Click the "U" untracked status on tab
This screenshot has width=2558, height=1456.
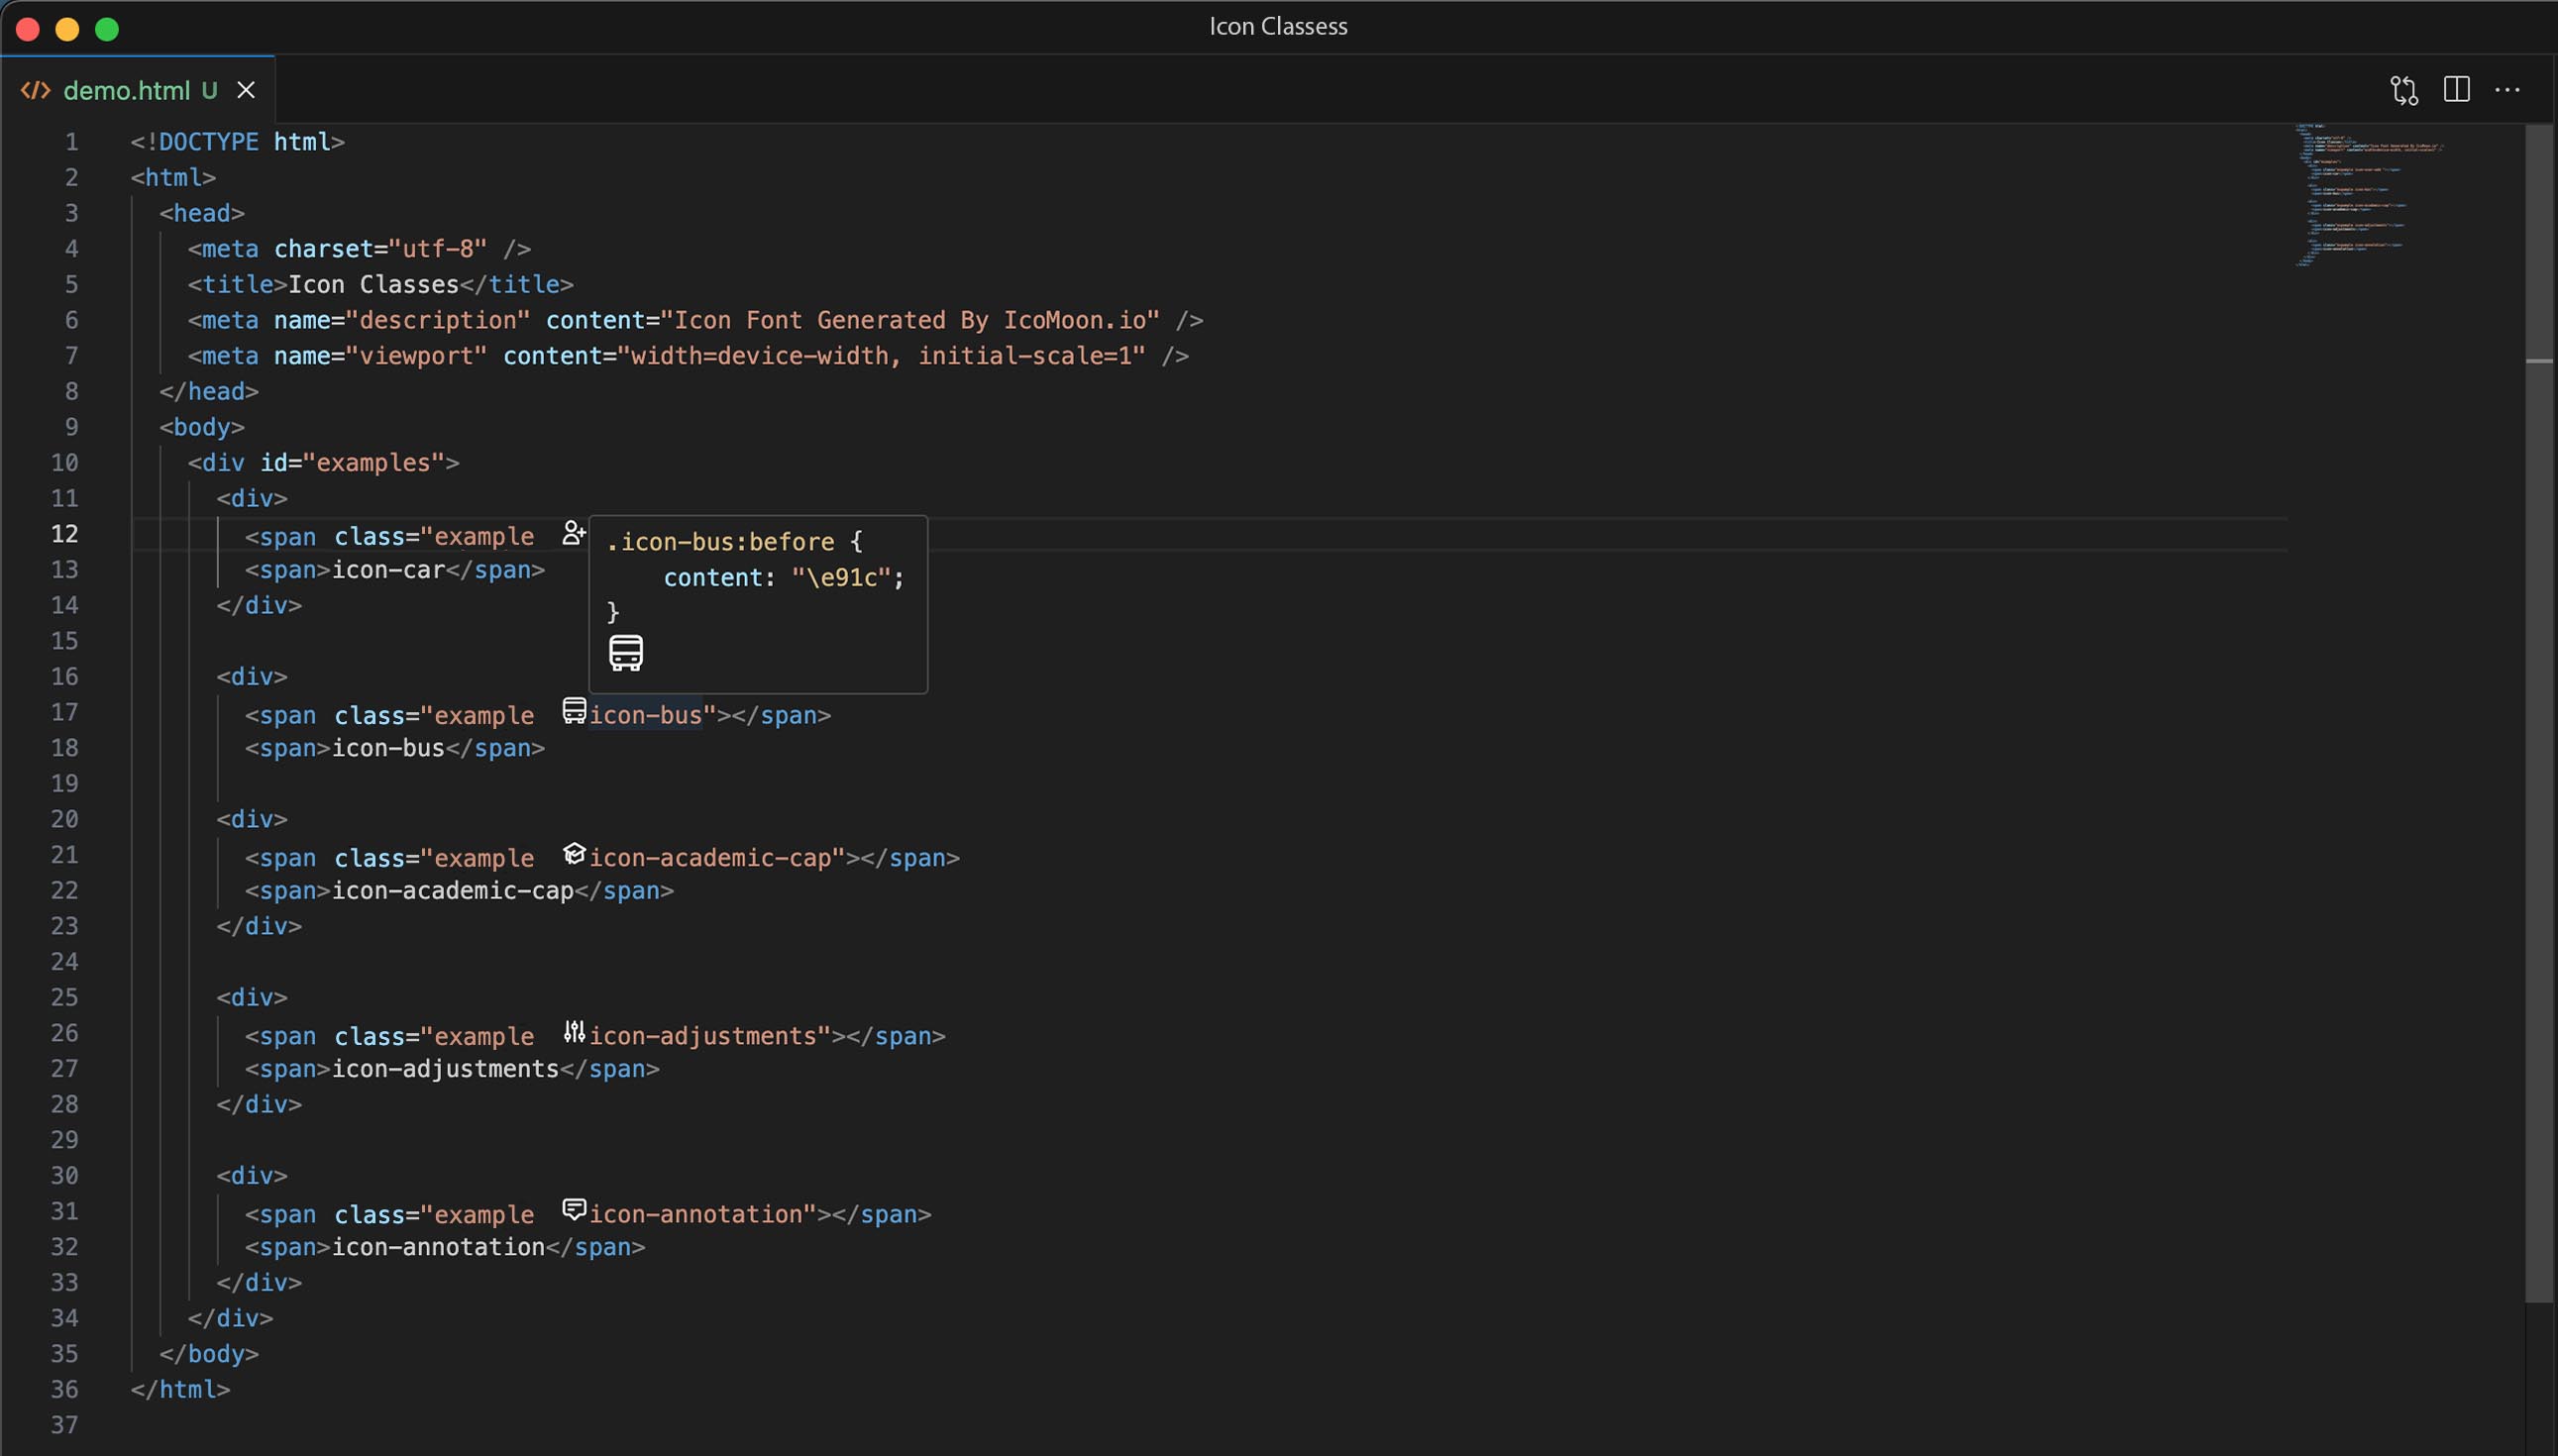click(x=209, y=90)
